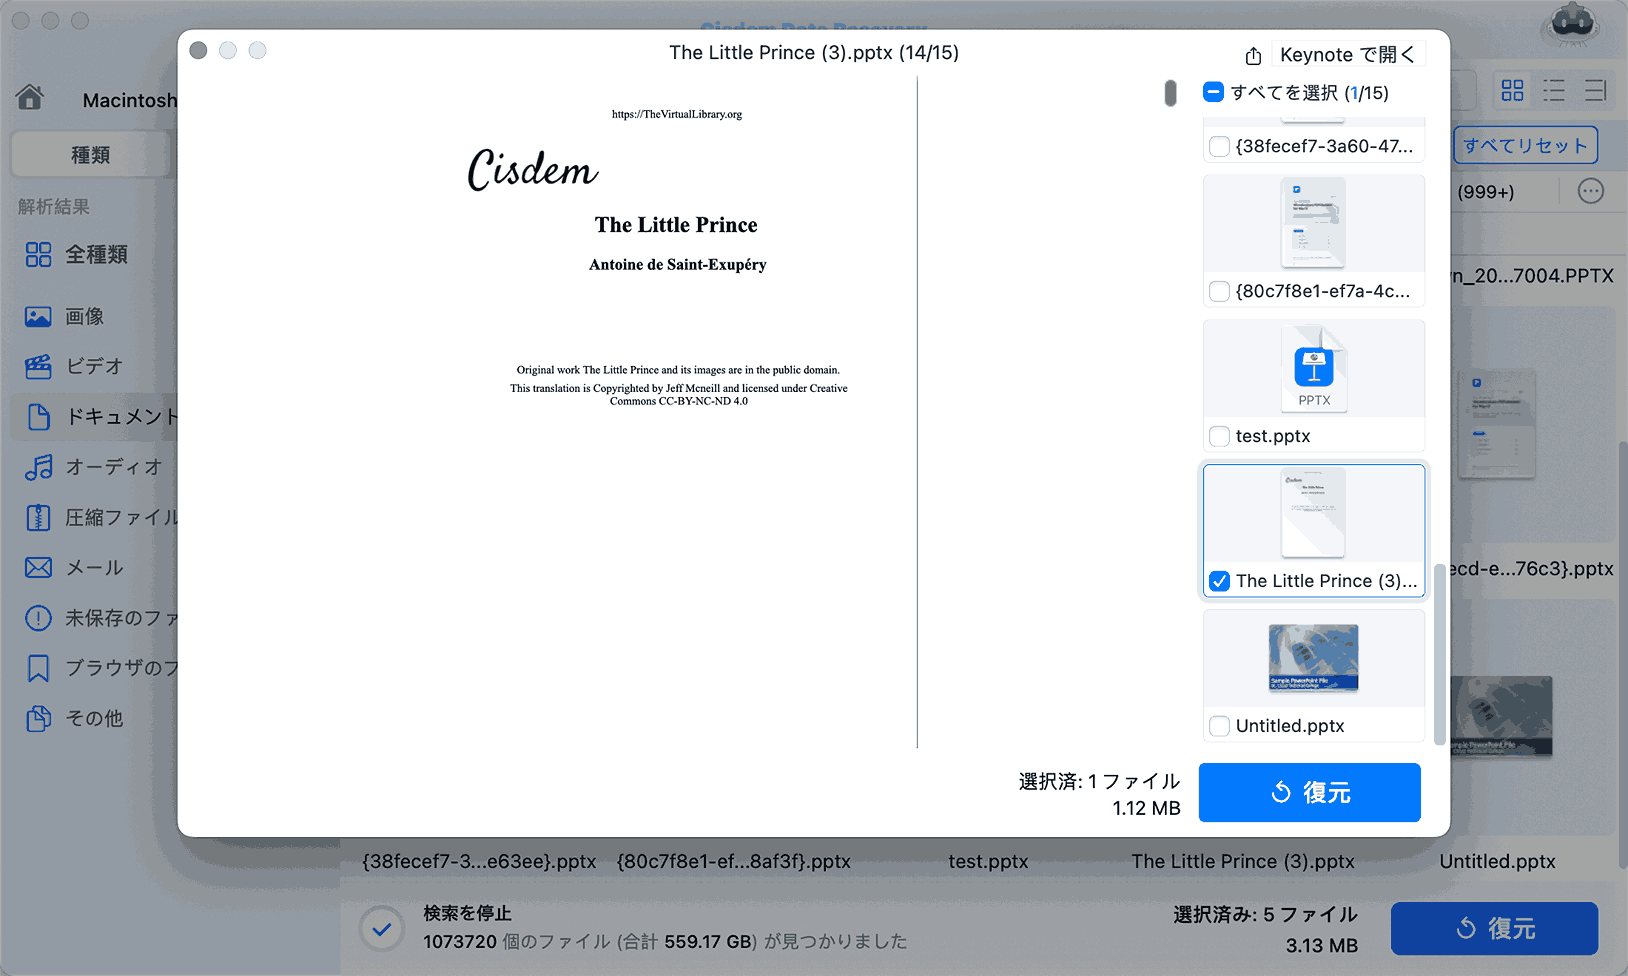Screen dimensions: 1628x976
Task: Select the {80c7f8e1 thumbnail preview
Action: (1313, 223)
